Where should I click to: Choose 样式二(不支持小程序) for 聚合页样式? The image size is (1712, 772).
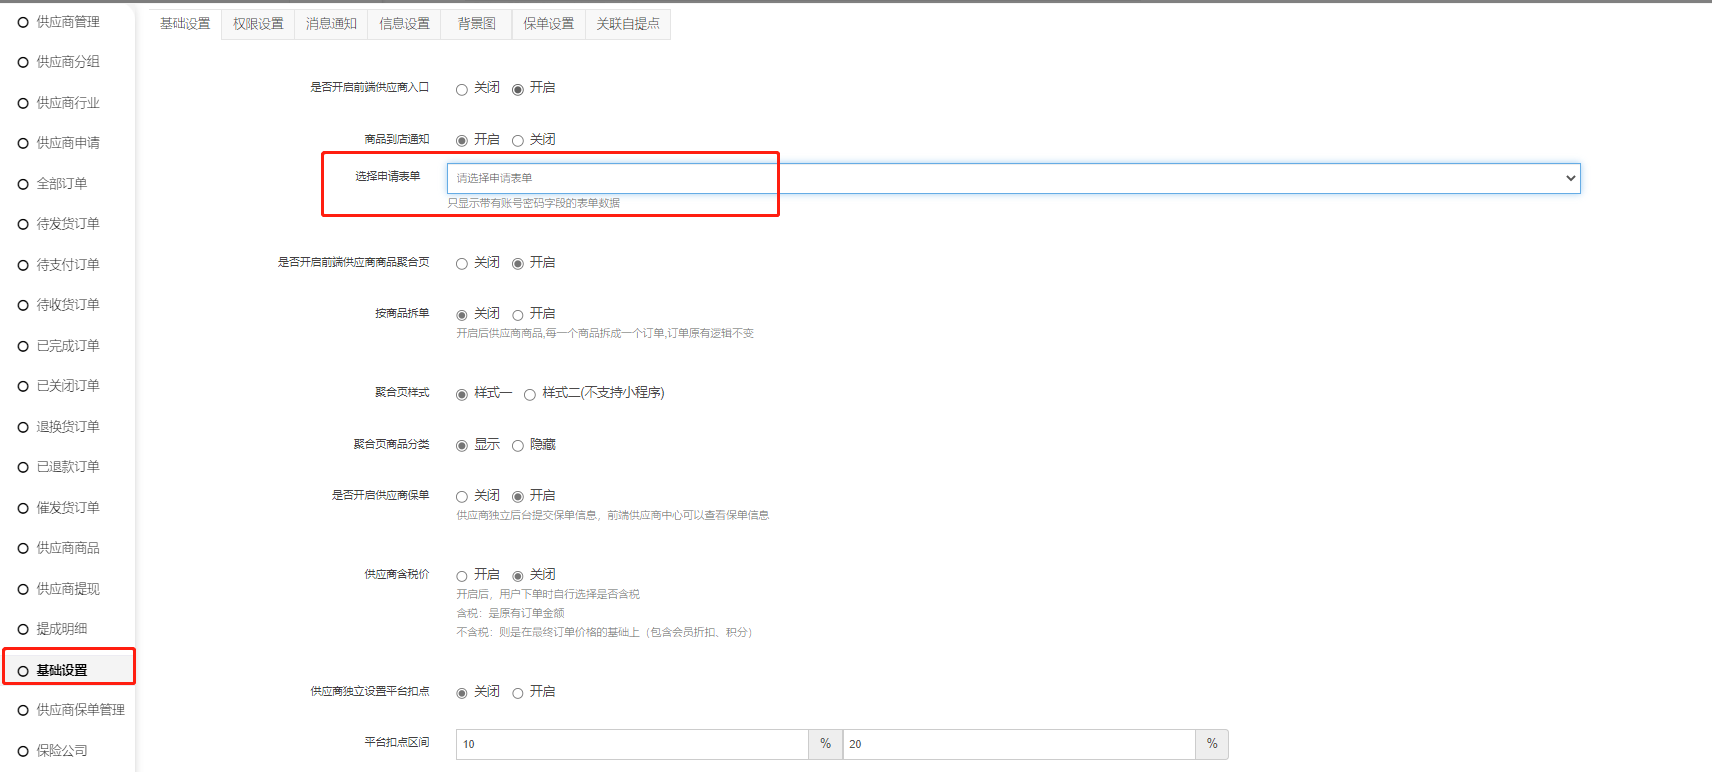[530, 394]
